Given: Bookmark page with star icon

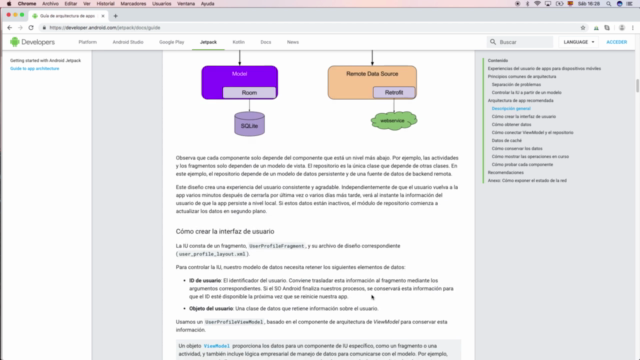Looking at the screenshot, I should tap(583, 28).
